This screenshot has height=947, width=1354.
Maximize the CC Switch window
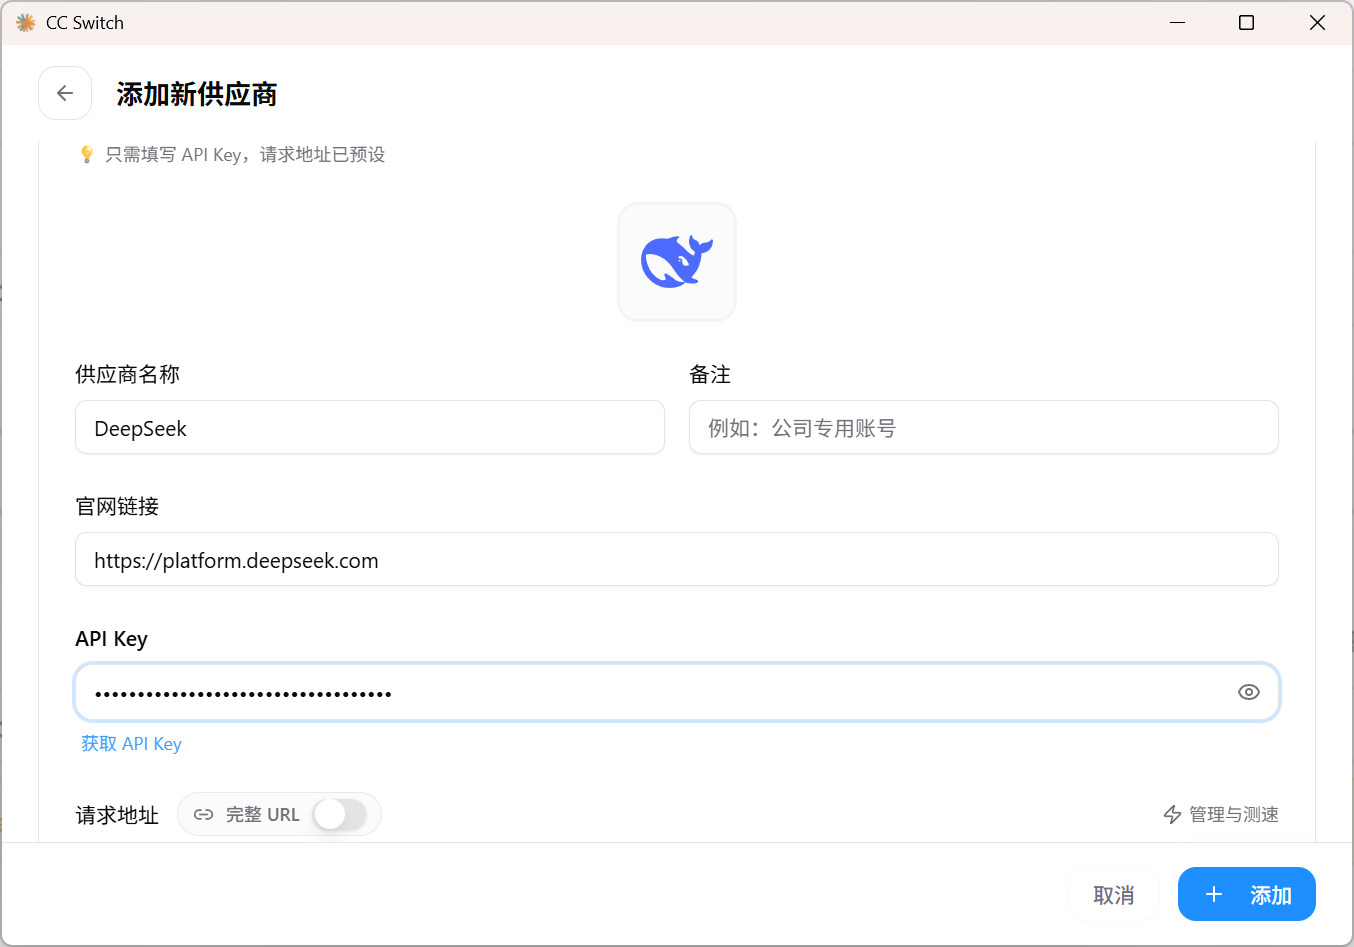(x=1246, y=22)
